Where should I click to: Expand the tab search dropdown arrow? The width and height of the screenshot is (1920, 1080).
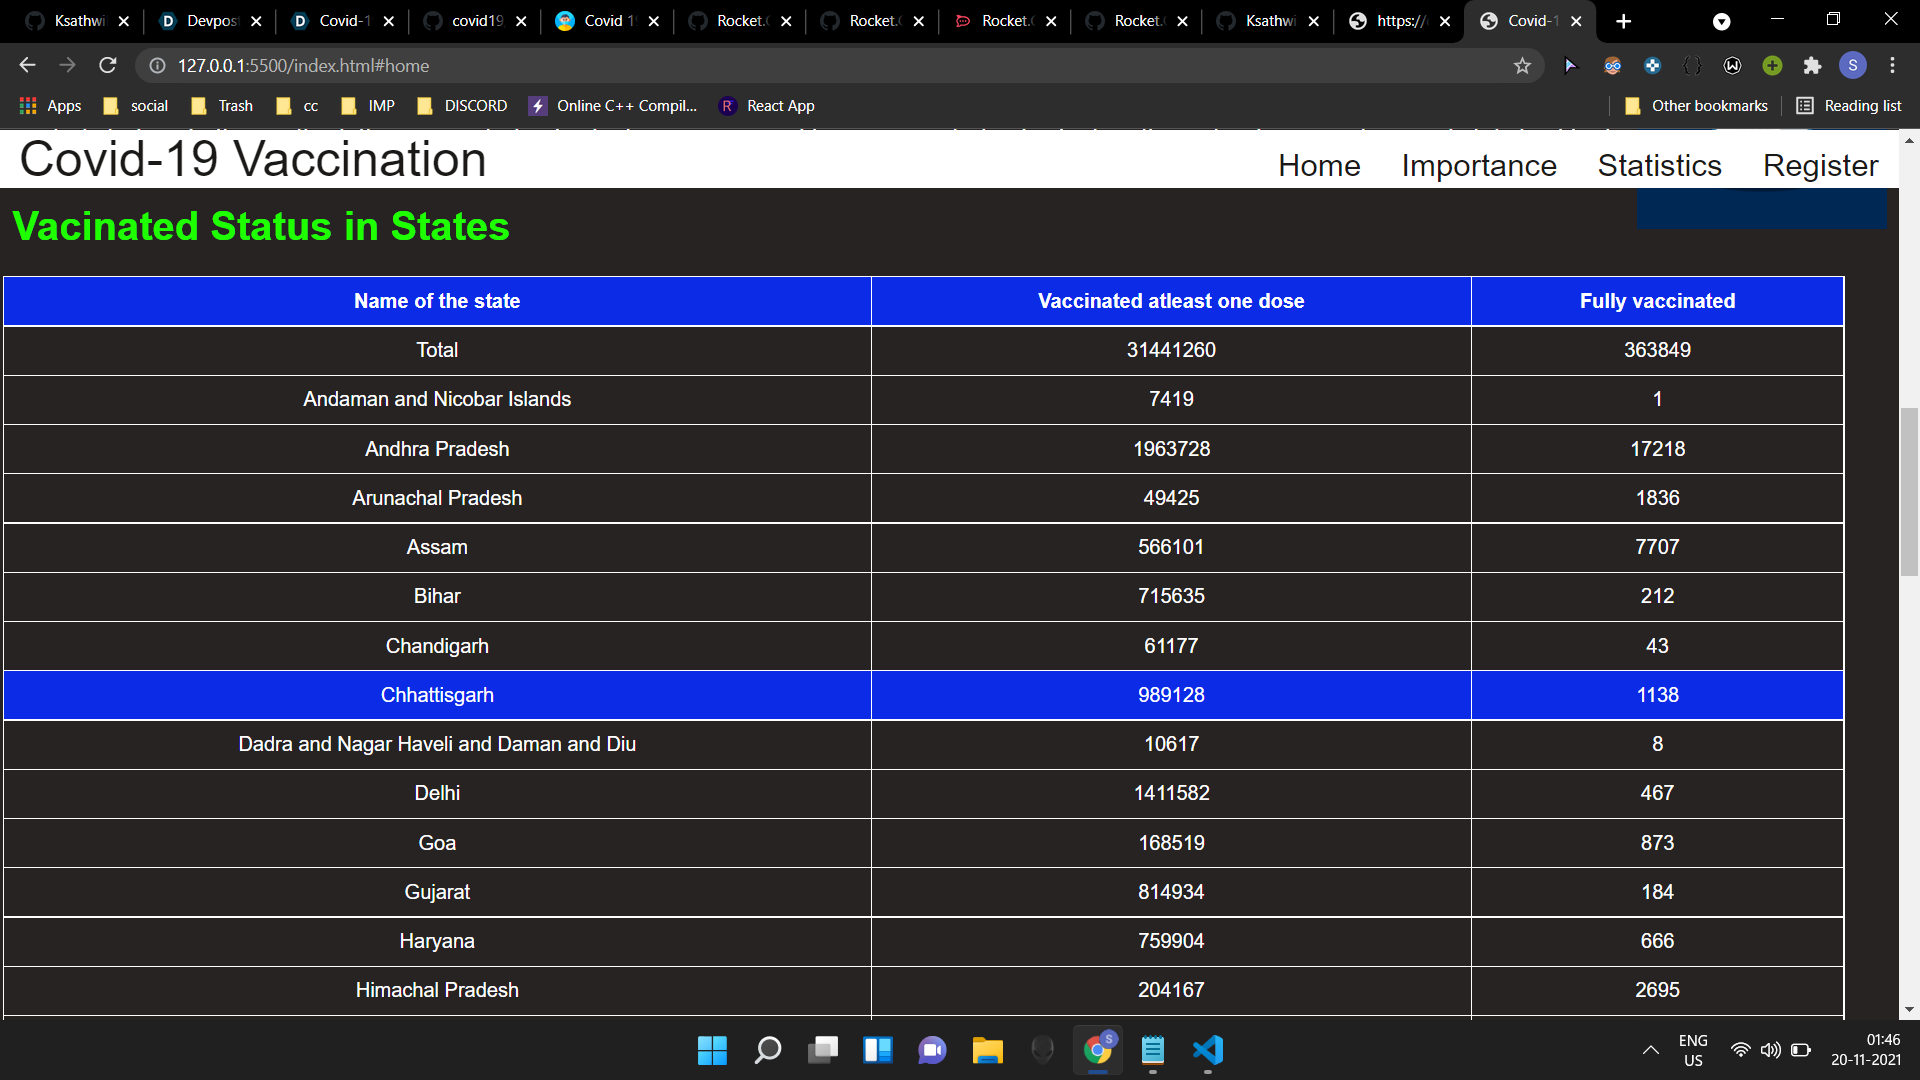[x=1721, y=21]
